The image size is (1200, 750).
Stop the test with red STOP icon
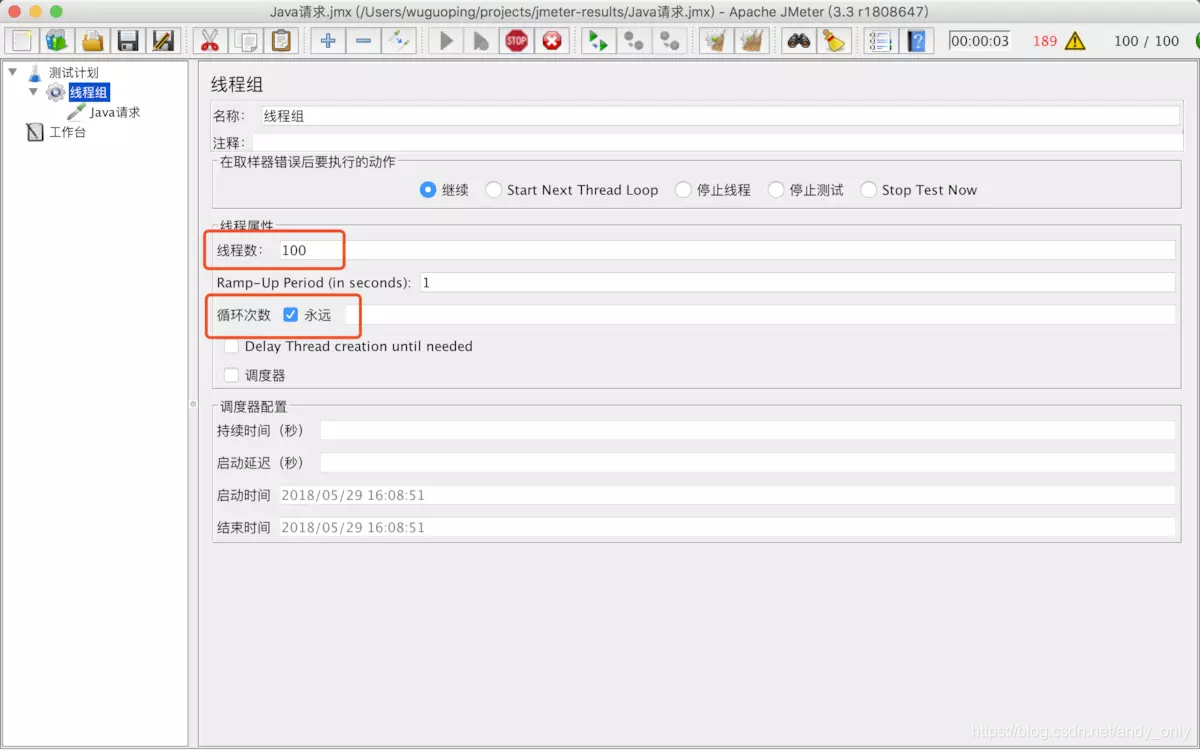516,41
